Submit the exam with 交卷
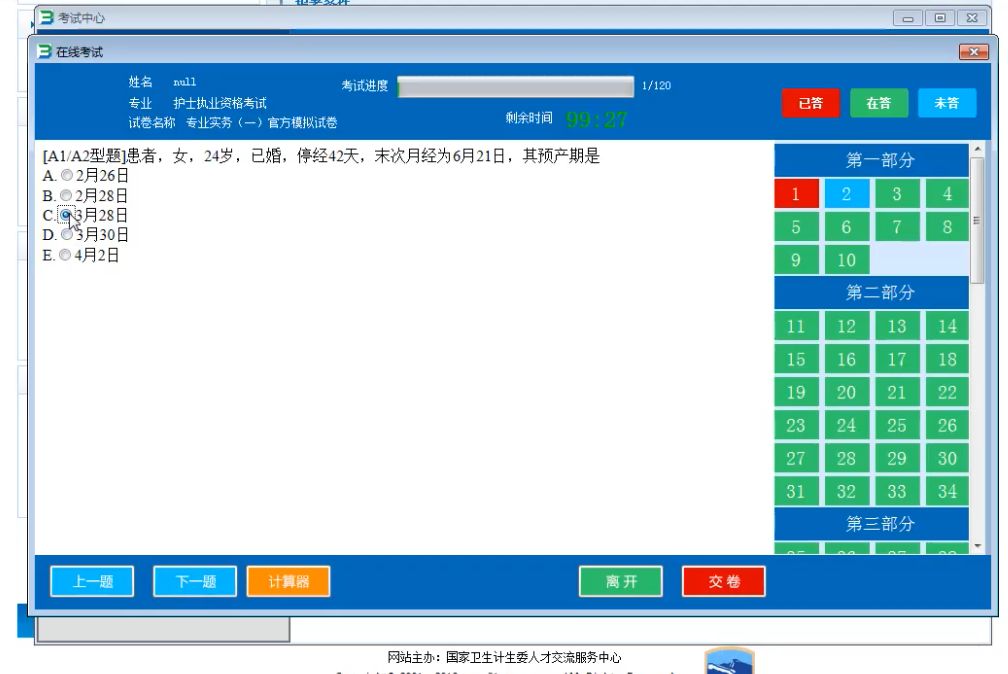The height and width of the screenshot is (674, 1008). click(x=723, y=581)
